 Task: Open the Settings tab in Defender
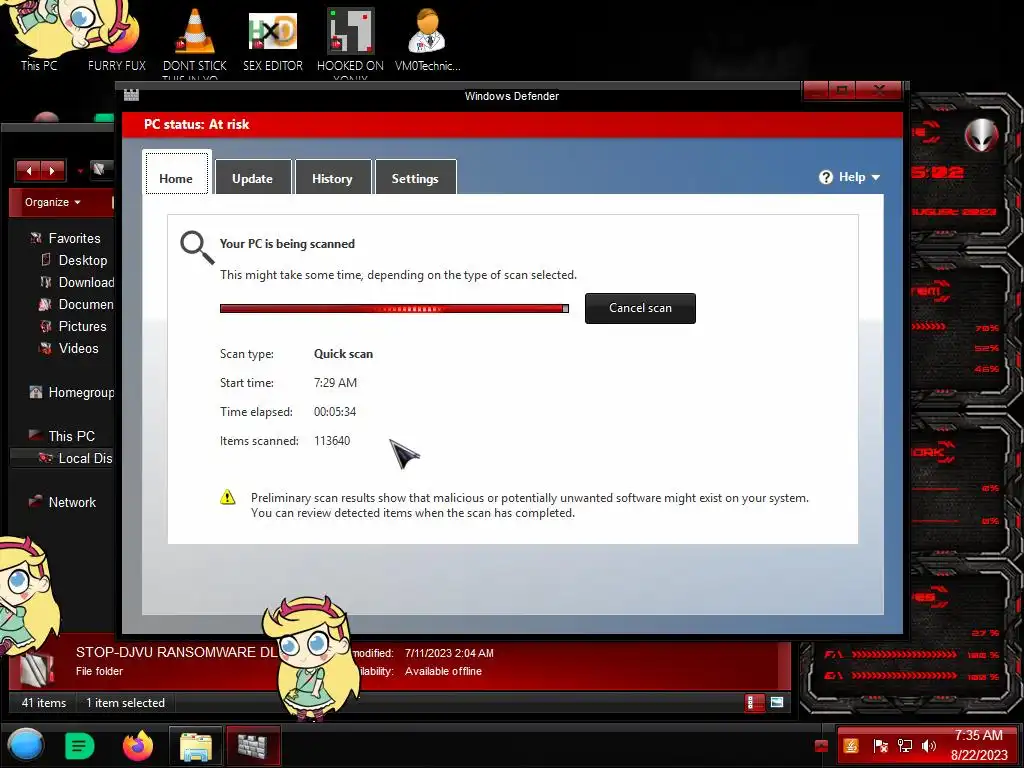(415, 178)
